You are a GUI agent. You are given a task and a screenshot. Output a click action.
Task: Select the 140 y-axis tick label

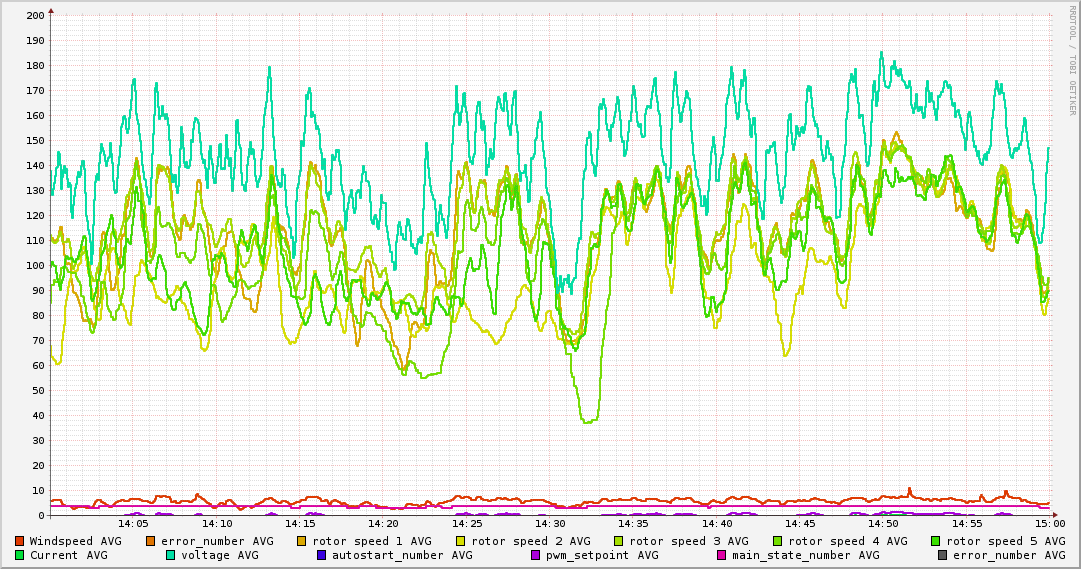pyautogui.click(x=34, y=166)
